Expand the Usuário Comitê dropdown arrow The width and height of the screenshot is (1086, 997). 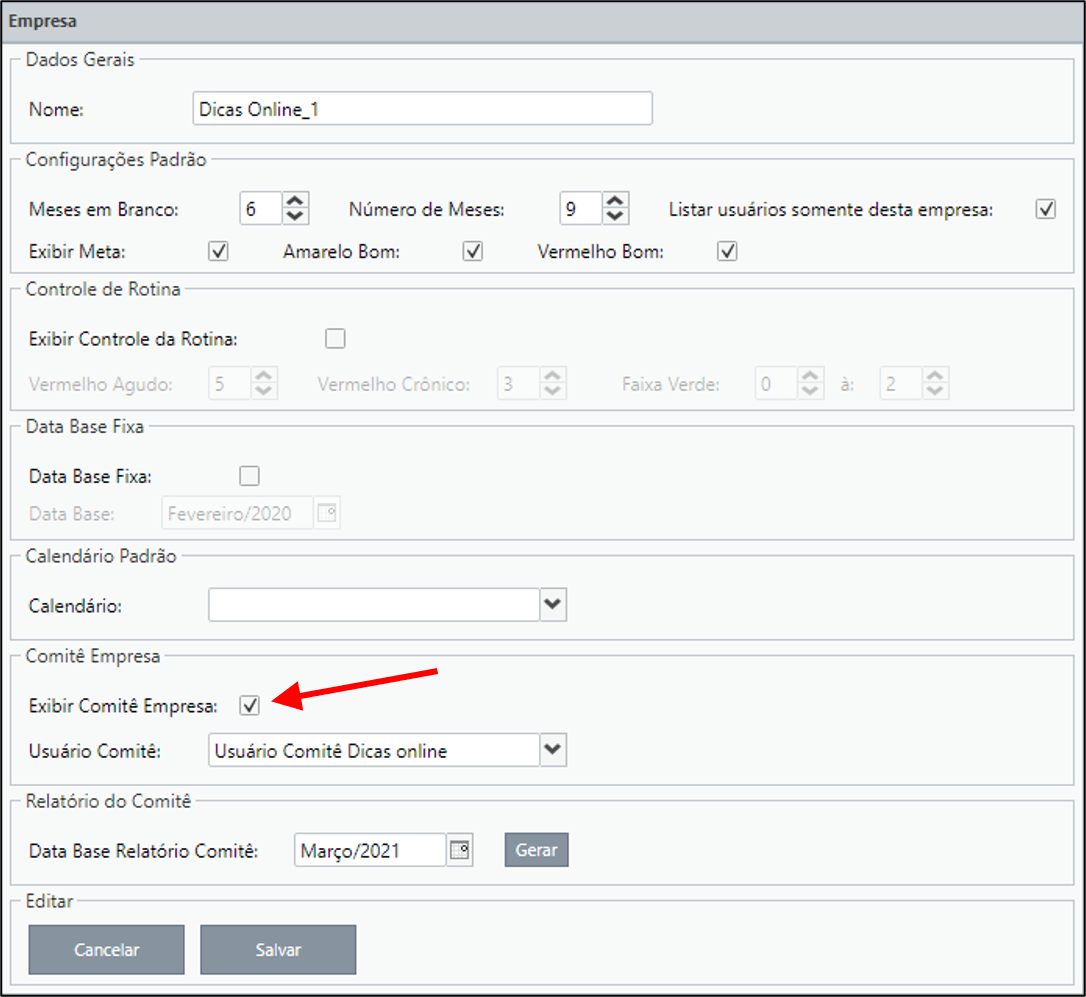[553, 750]
